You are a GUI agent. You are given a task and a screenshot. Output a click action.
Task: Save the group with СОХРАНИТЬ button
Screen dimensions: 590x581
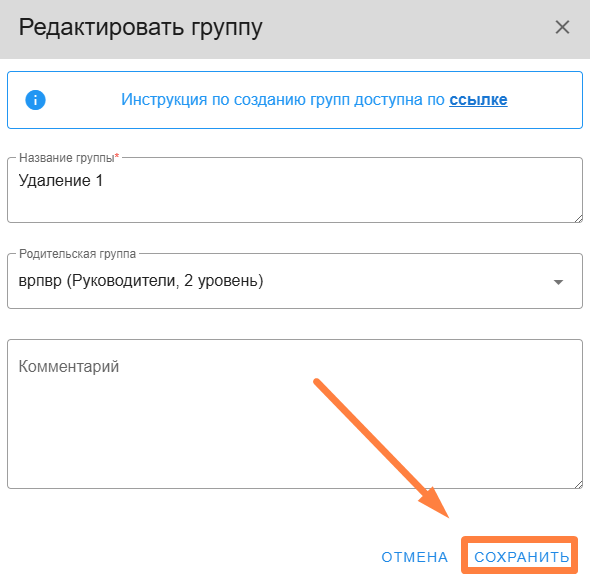click(x=521, y=557)
